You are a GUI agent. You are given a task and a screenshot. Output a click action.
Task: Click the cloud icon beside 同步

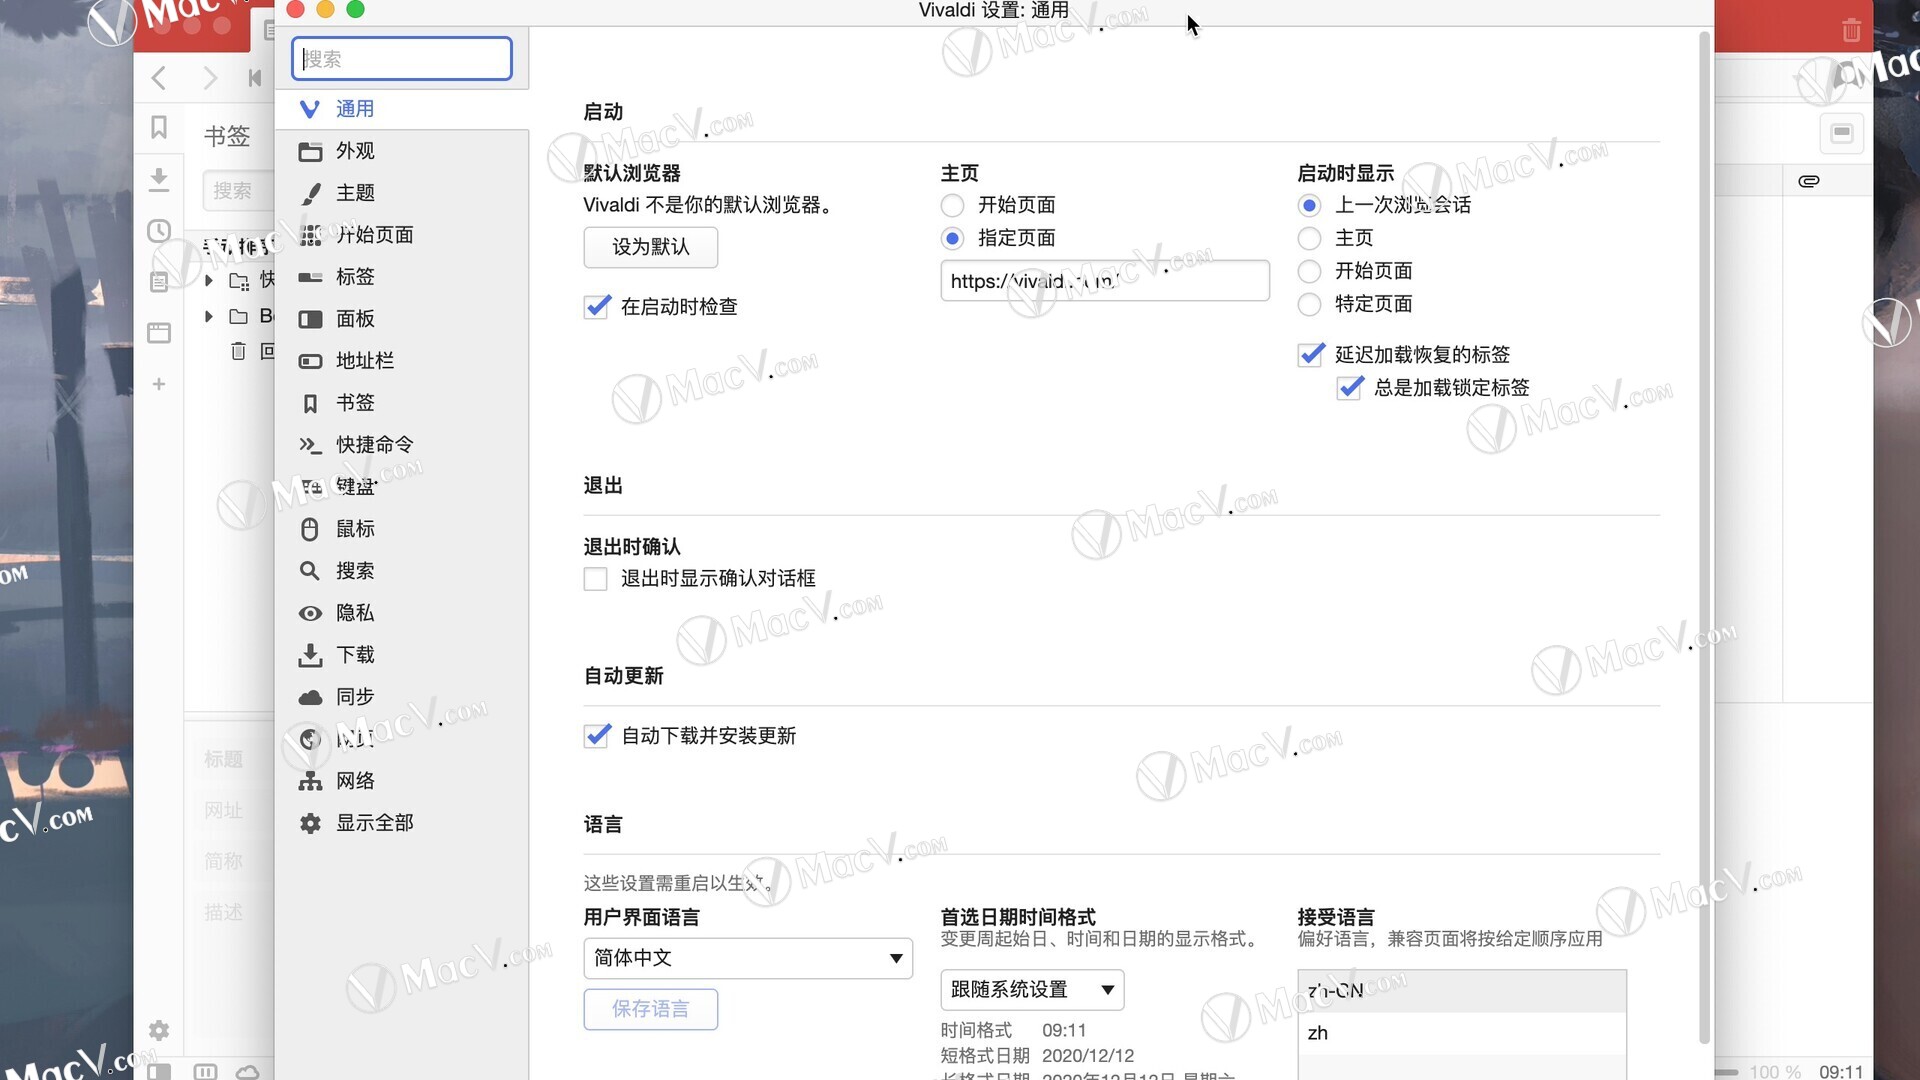tap(310, 697)
